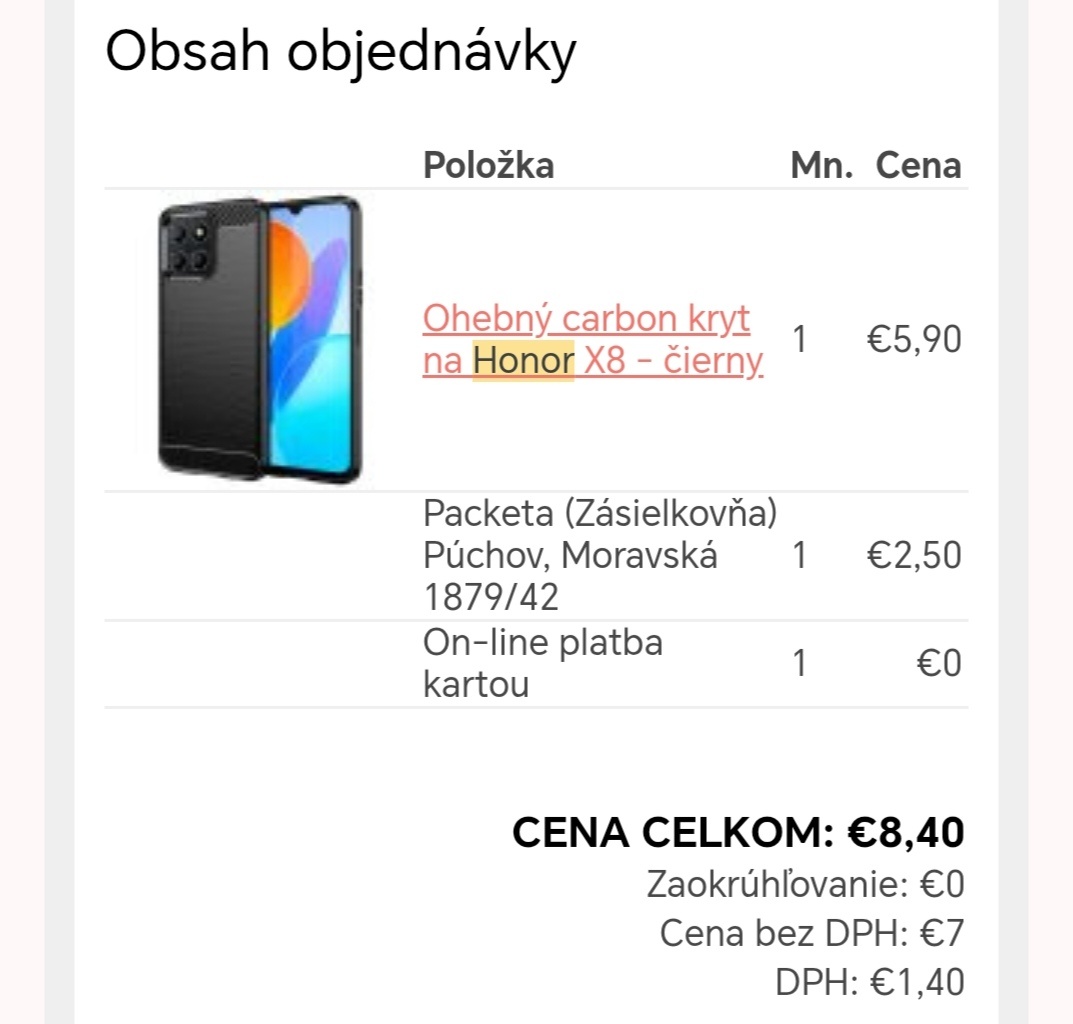The height and width of the screenshot is (1024, 1073).
Task: Click the Cena column header
Action: 918,166
